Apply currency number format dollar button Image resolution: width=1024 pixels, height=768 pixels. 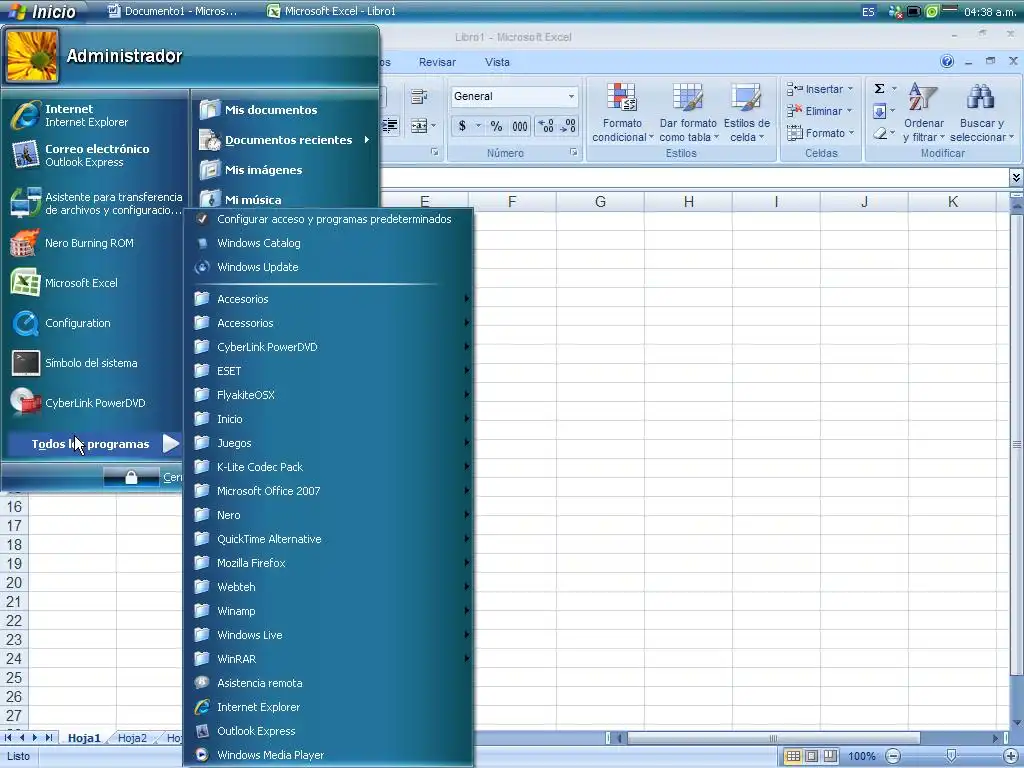(462, 126)
